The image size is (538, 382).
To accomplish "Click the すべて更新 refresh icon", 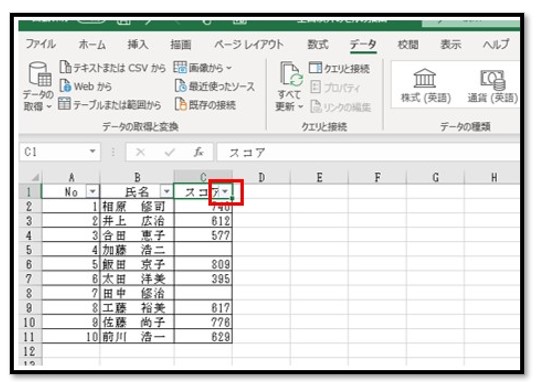I will pyautogui.click(x=291, y=73).
